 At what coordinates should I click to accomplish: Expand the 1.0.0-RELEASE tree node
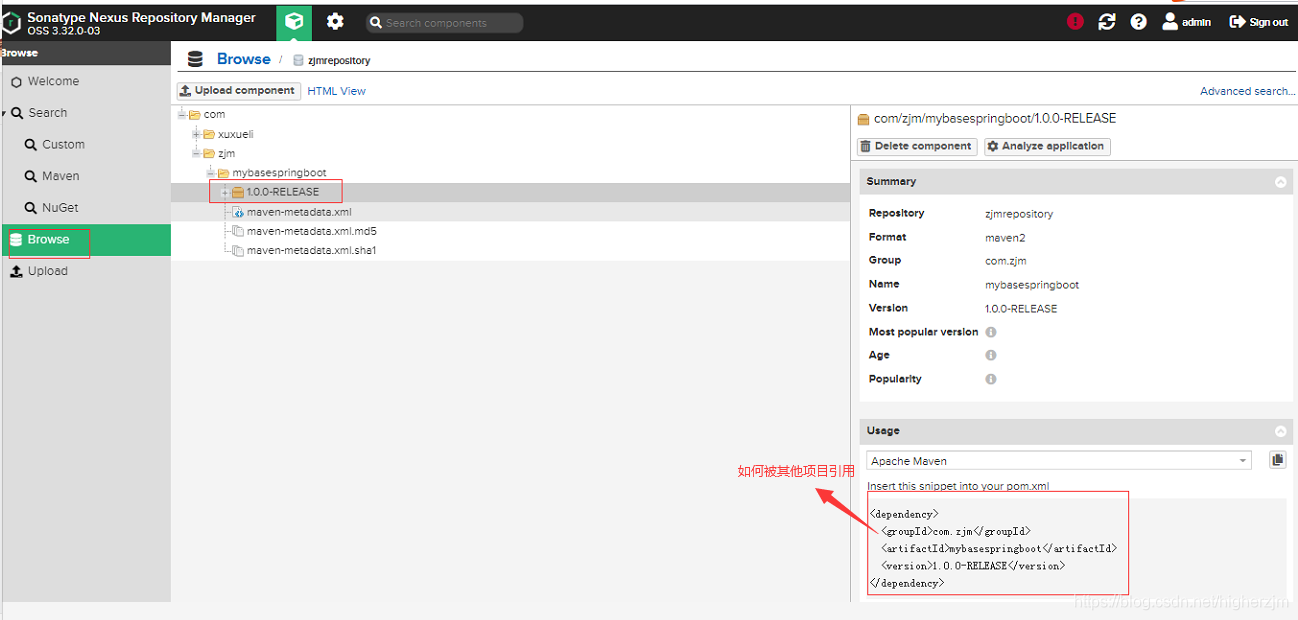(225, 192)
